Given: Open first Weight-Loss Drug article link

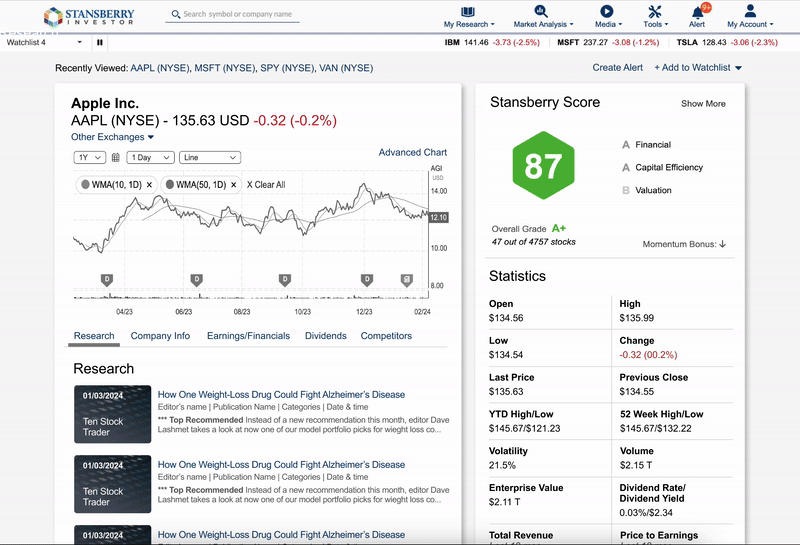Looking at the screenshot, I should click(x=281, y=394).
